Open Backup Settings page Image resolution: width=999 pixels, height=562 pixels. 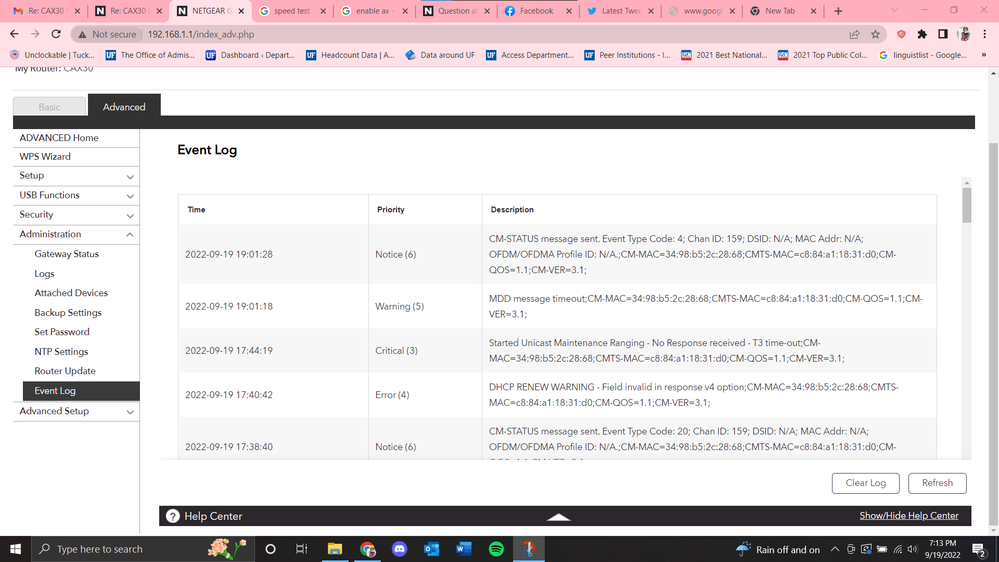(68, 313)
